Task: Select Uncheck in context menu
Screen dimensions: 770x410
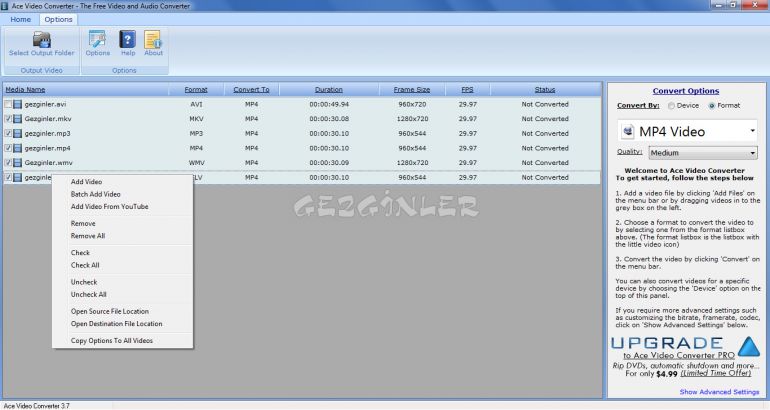Action: pyautogui.click(x=84, y=282)
